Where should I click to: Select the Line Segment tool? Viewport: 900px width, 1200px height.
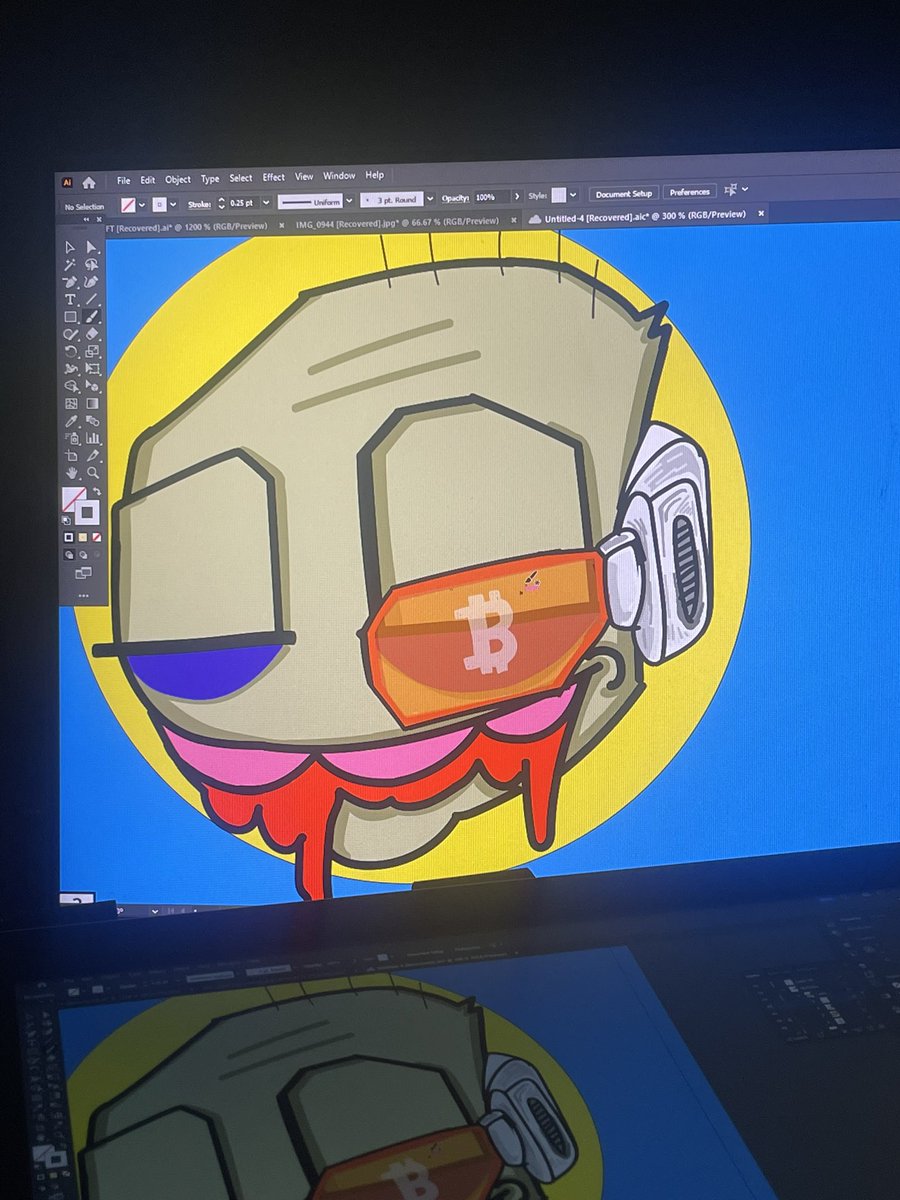pyautogui.click(x=92, y=299)
